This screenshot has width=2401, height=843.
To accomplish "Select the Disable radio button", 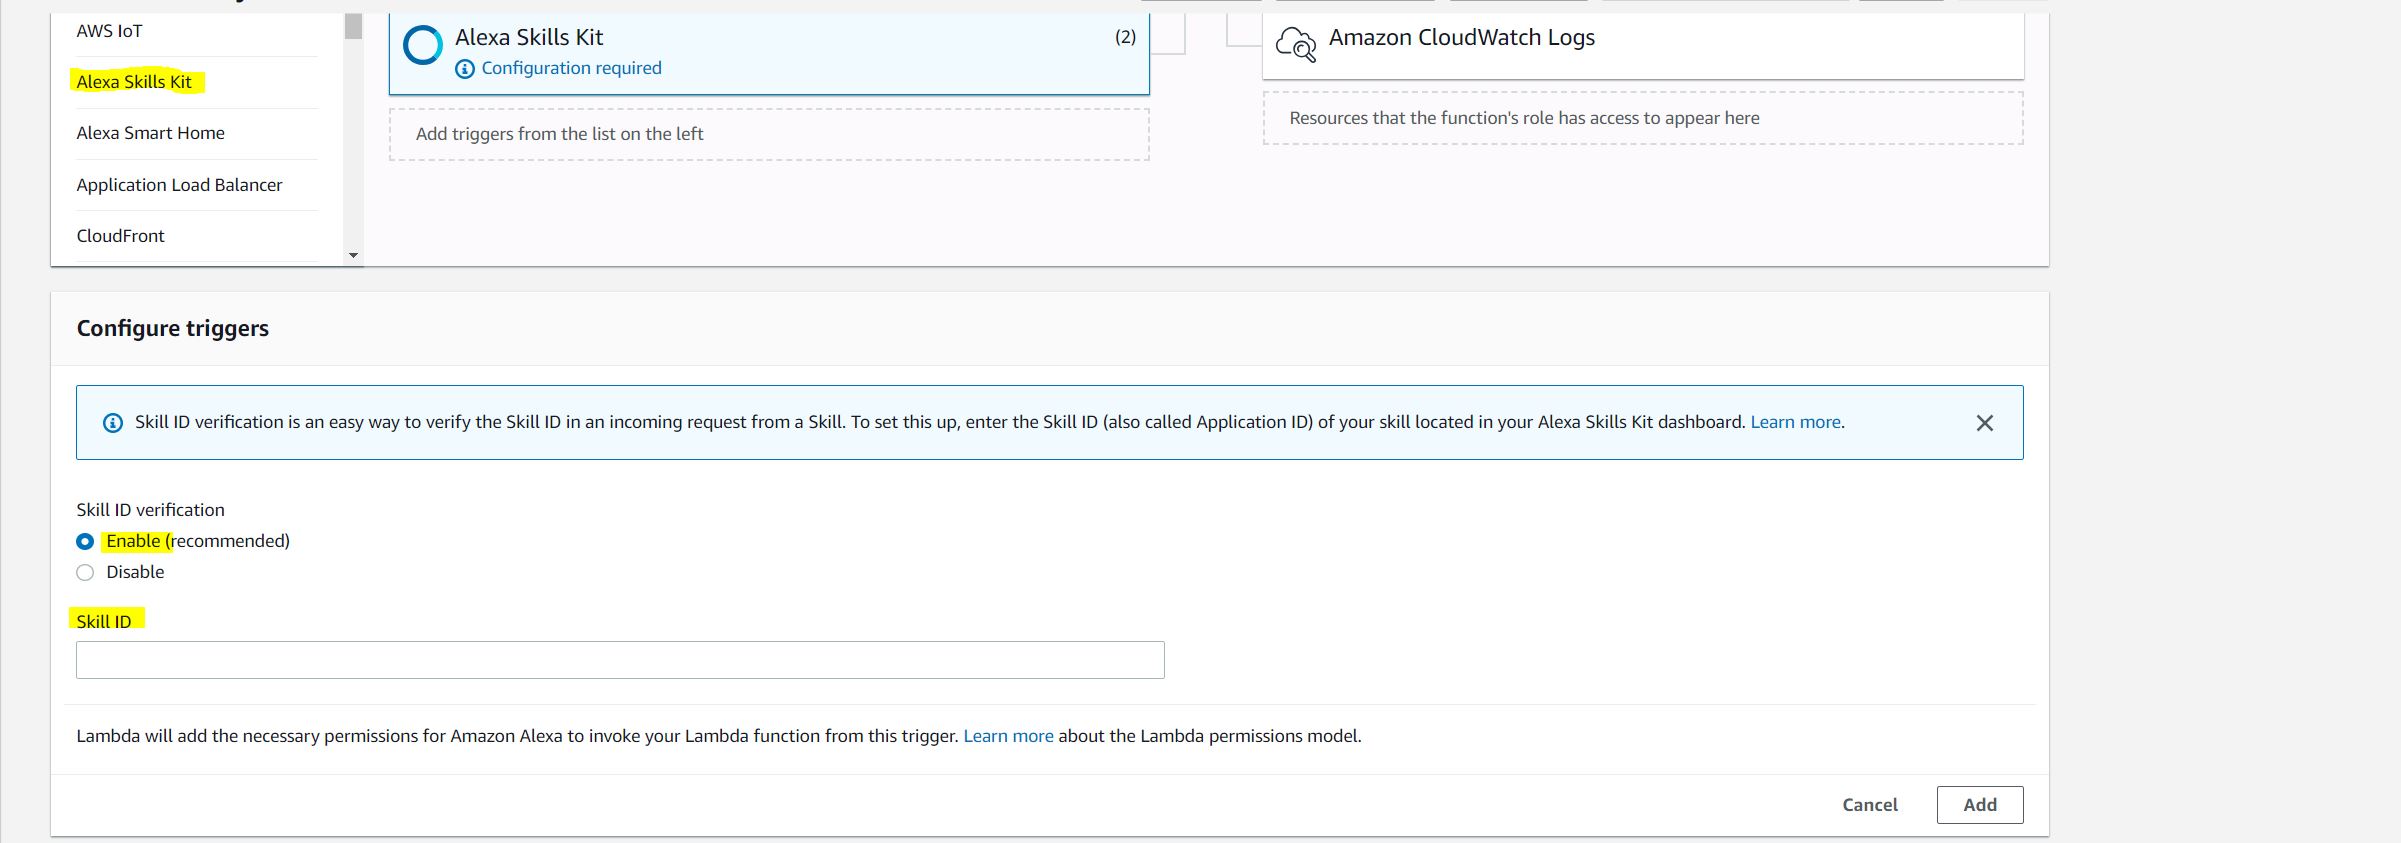I will 85,573.
